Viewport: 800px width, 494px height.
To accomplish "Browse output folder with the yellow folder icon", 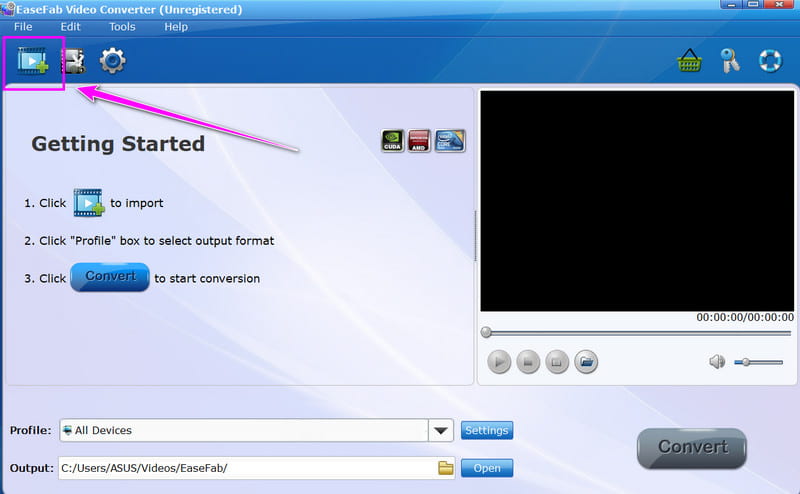I will [x=445, y=468].
